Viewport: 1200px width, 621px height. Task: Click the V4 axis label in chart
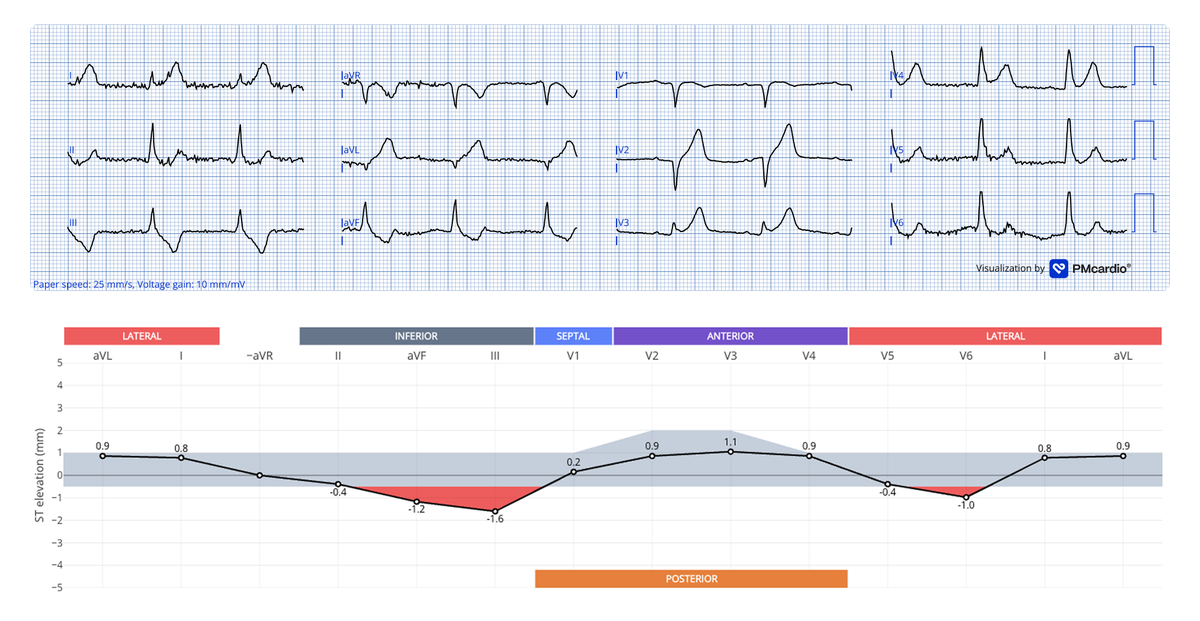pyautogui.click(x=809, y=355)
